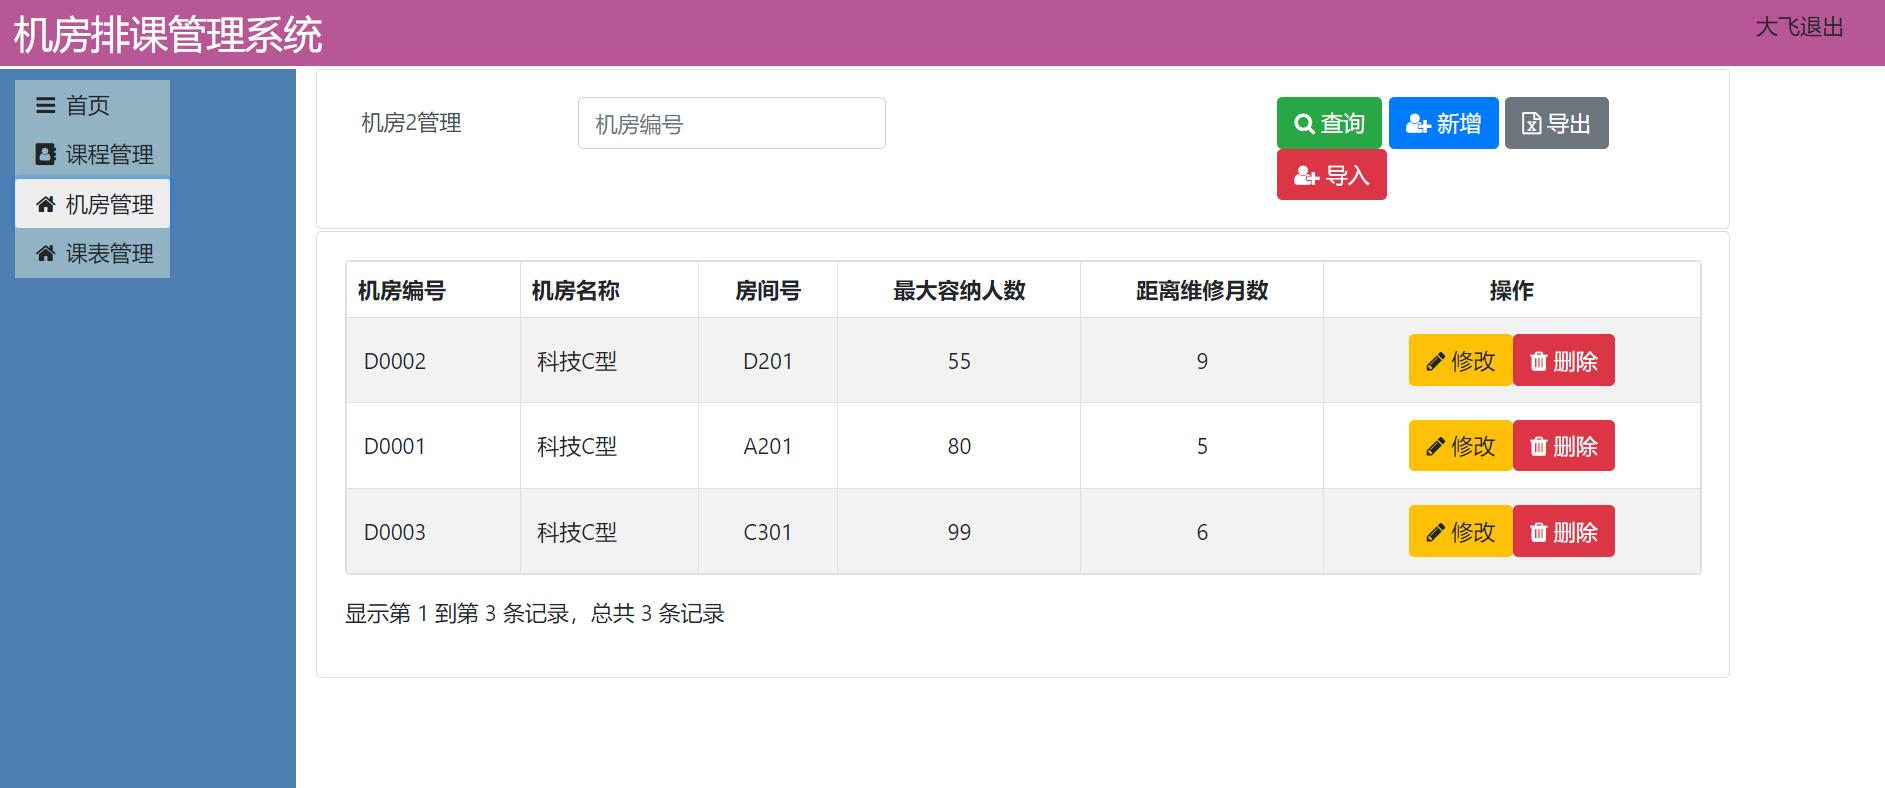Click room number A201 cell
Screen dimensions: 1885x788
click(768, 446)
